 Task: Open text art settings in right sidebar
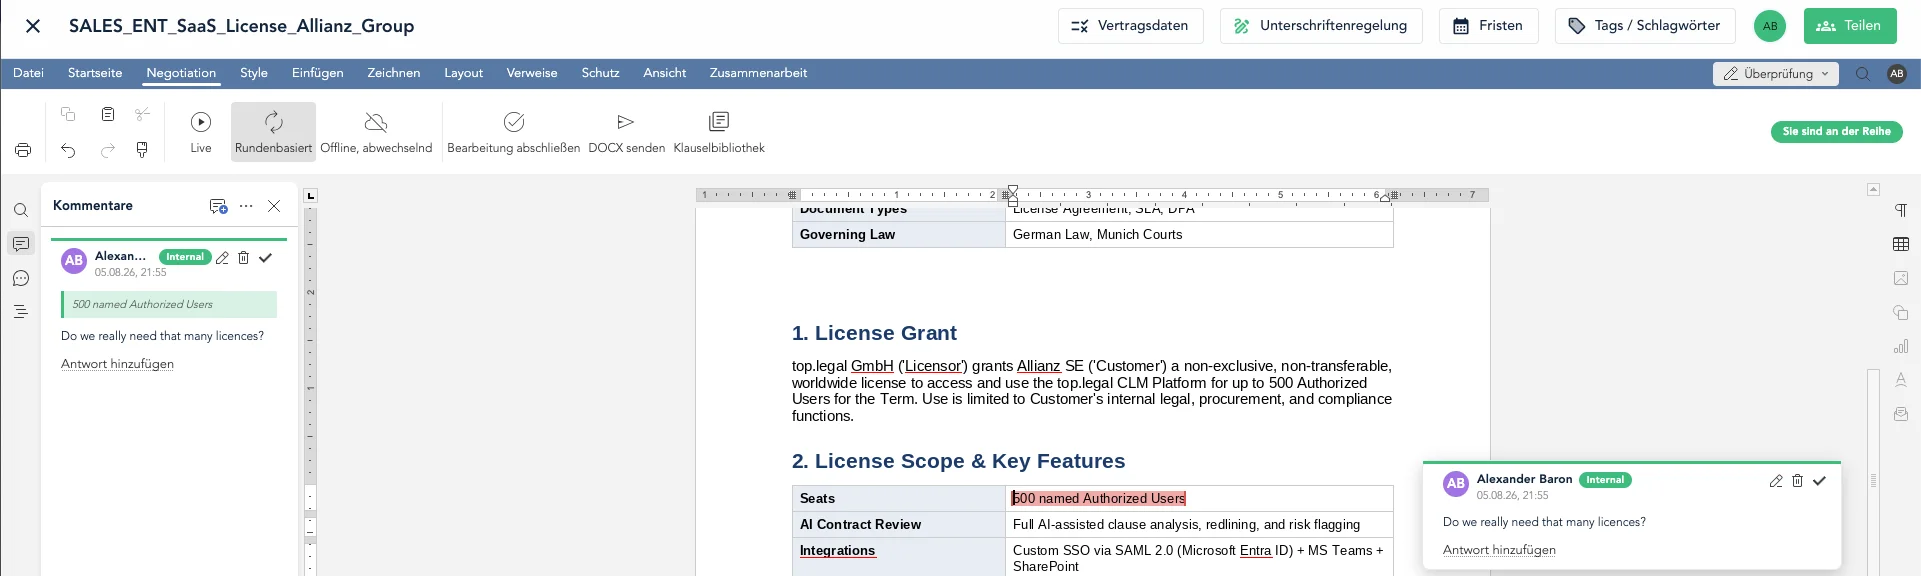(x=1901, y=380)
